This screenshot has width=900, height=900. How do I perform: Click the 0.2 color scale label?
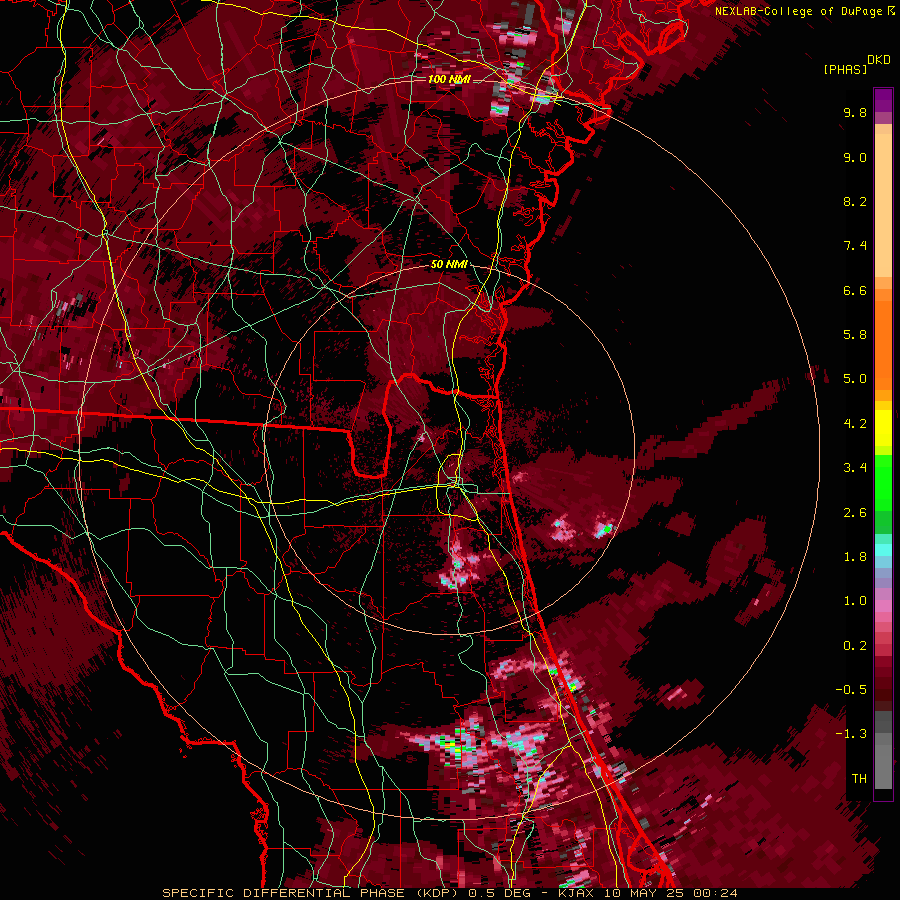pos(855,646)
